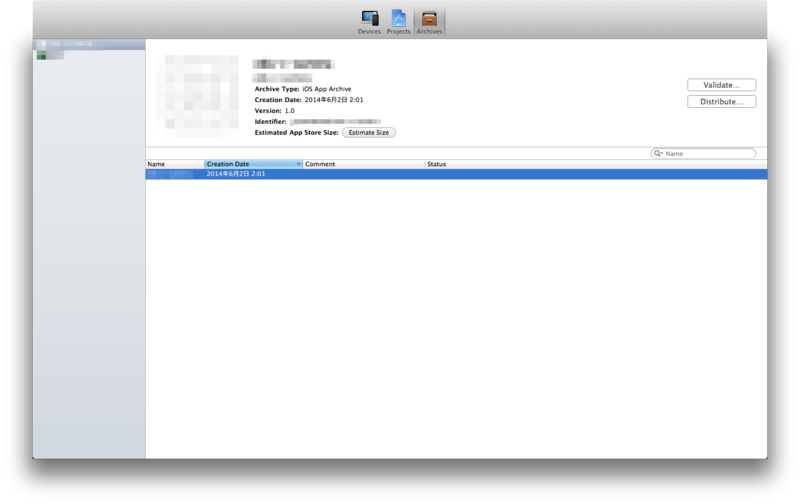This screenshot has width=800, height=504.
Task: Click the Version 1.0 value
Action: (x=289, y=111)
